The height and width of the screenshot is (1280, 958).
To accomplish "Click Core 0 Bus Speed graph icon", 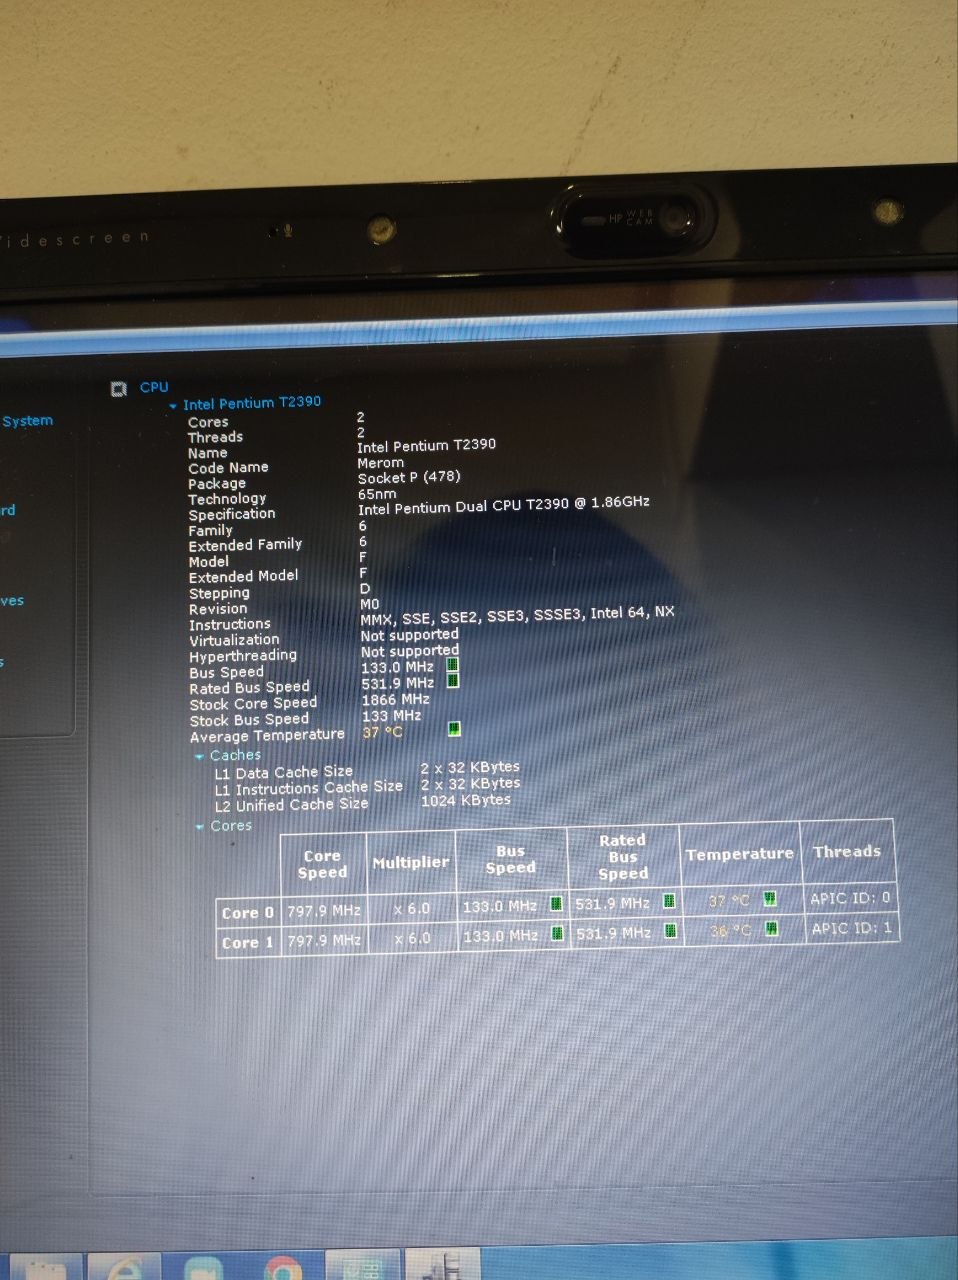I will tap(557, 904).
